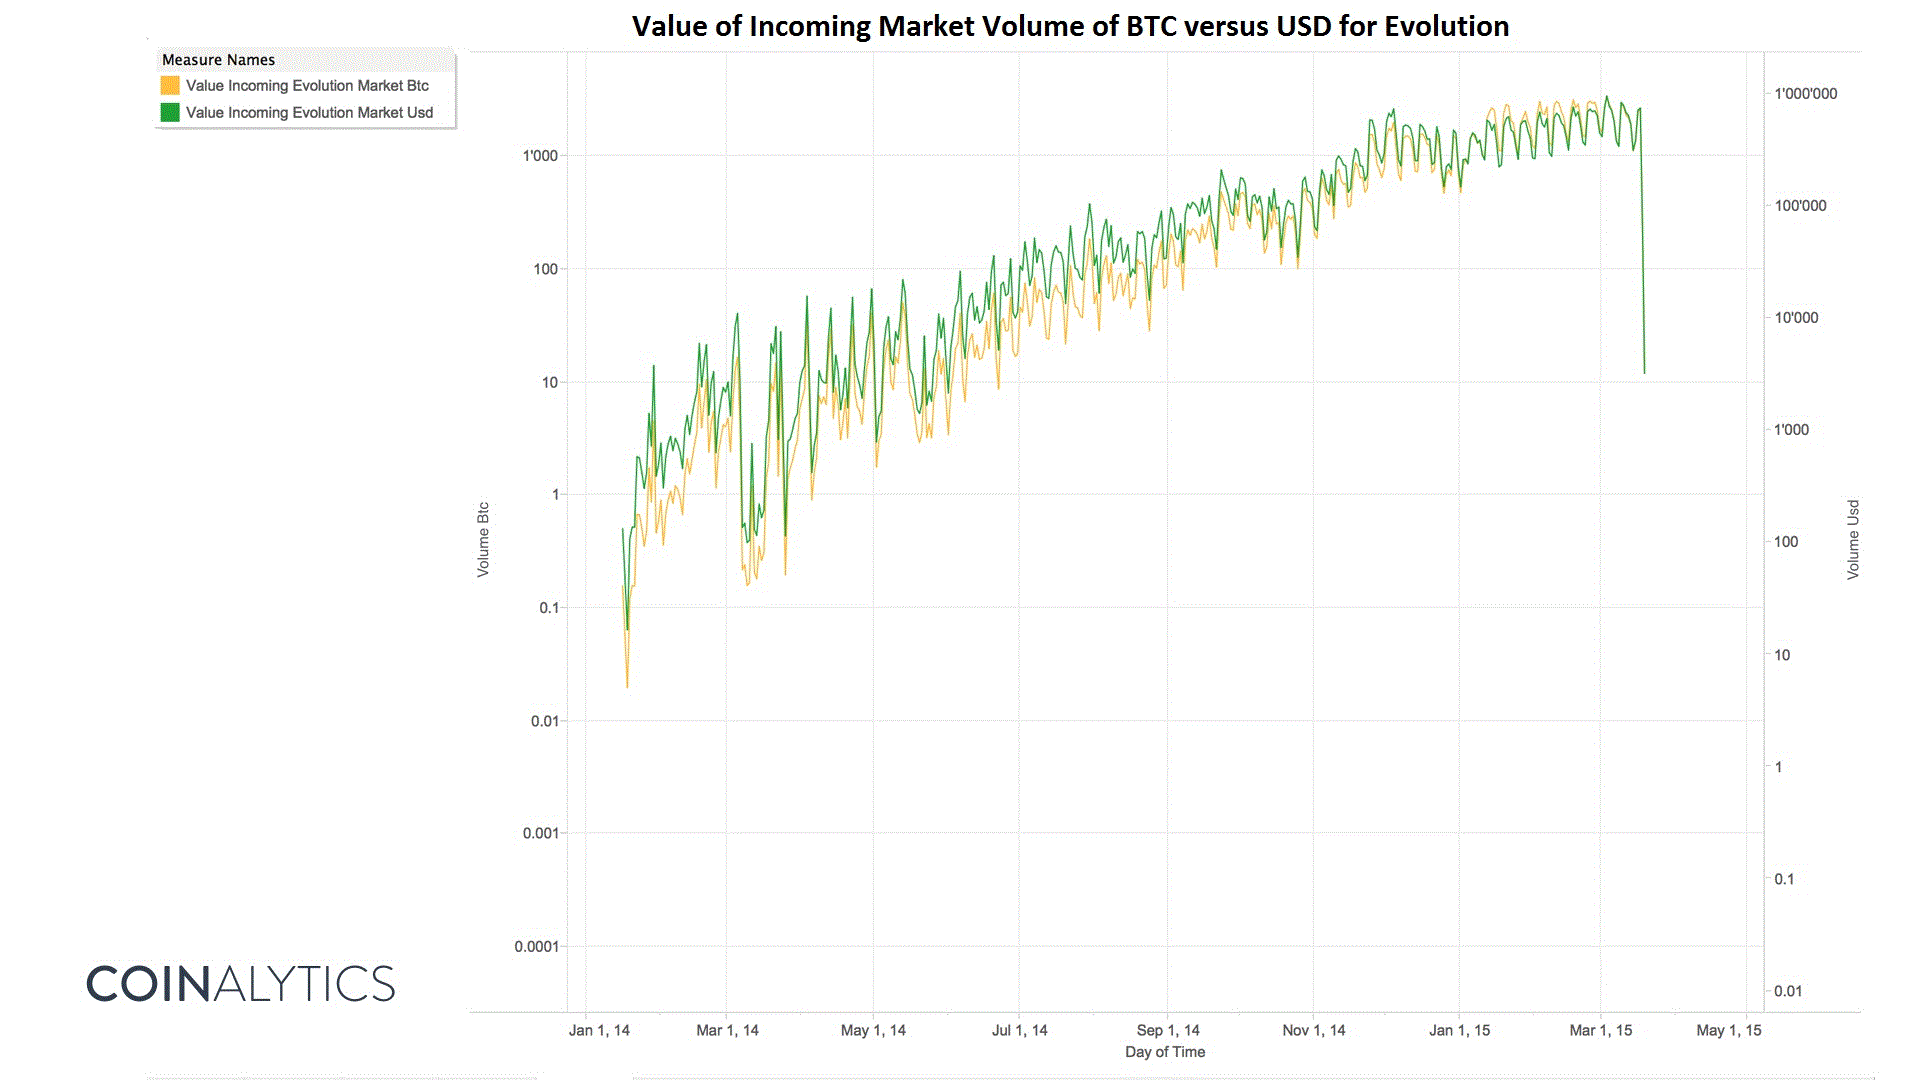
Task: Click the 0.01 tick on the Btc axis
Action: pyautogui.click(x=544, y=721)
